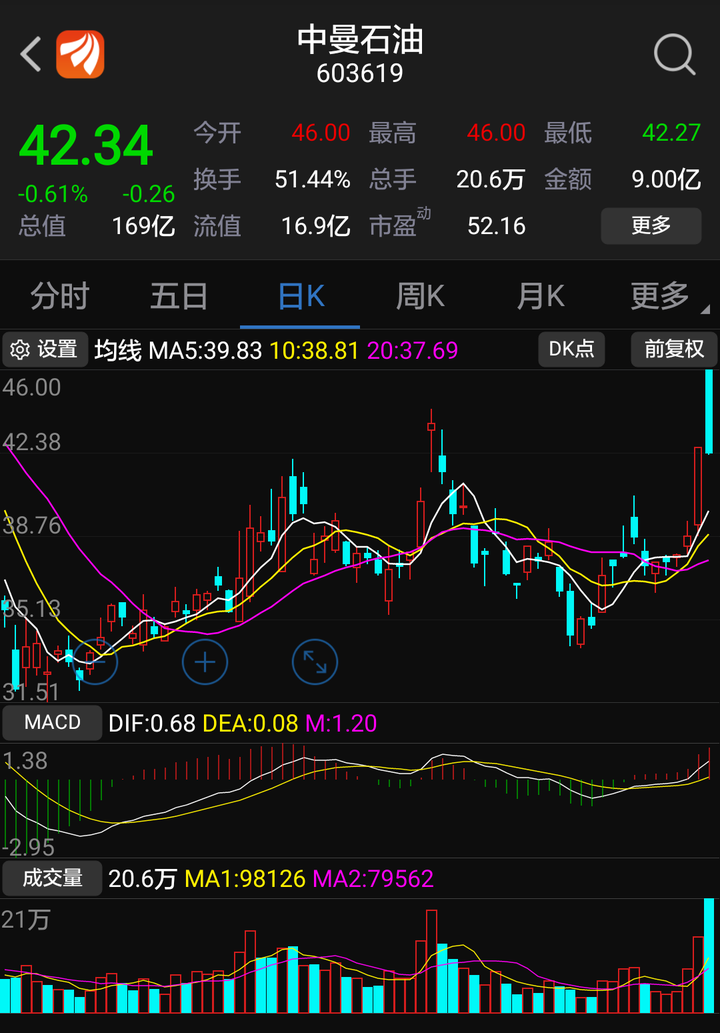Tap 市盈 value 52.16
Viewport: 720px width, 1033px height.
pos(496,226)
